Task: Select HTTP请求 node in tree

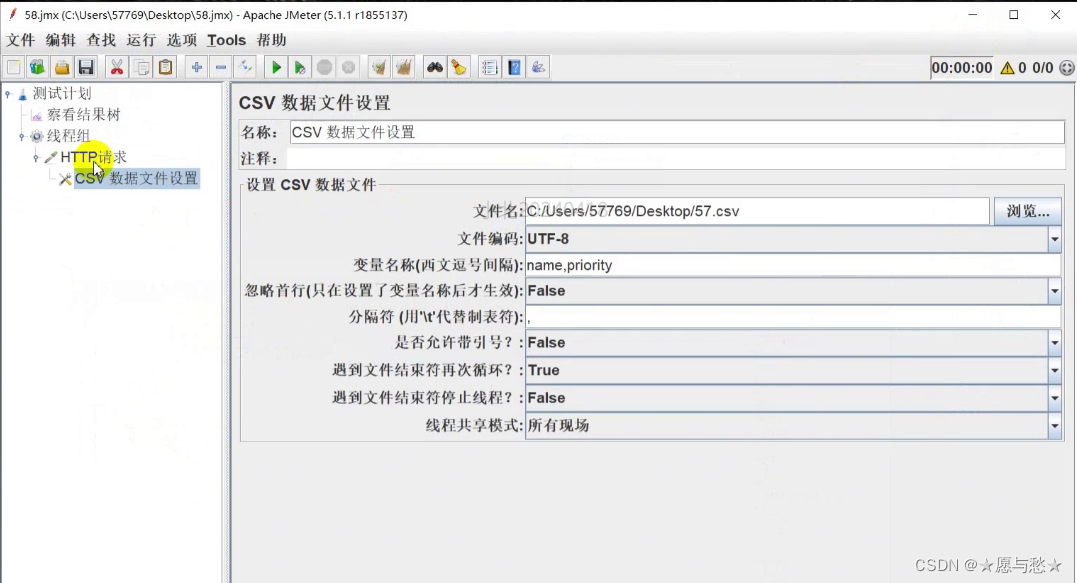Action: click(93, 157)
